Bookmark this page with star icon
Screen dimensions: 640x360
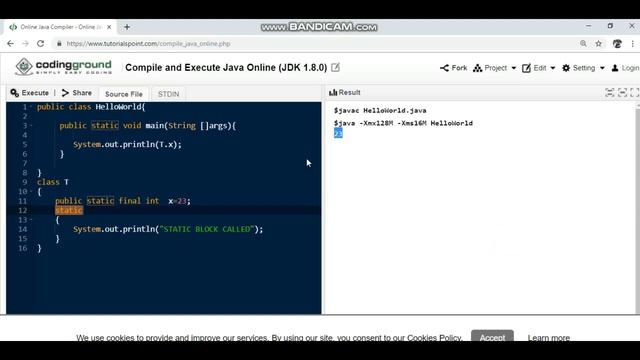click(598, 43)
